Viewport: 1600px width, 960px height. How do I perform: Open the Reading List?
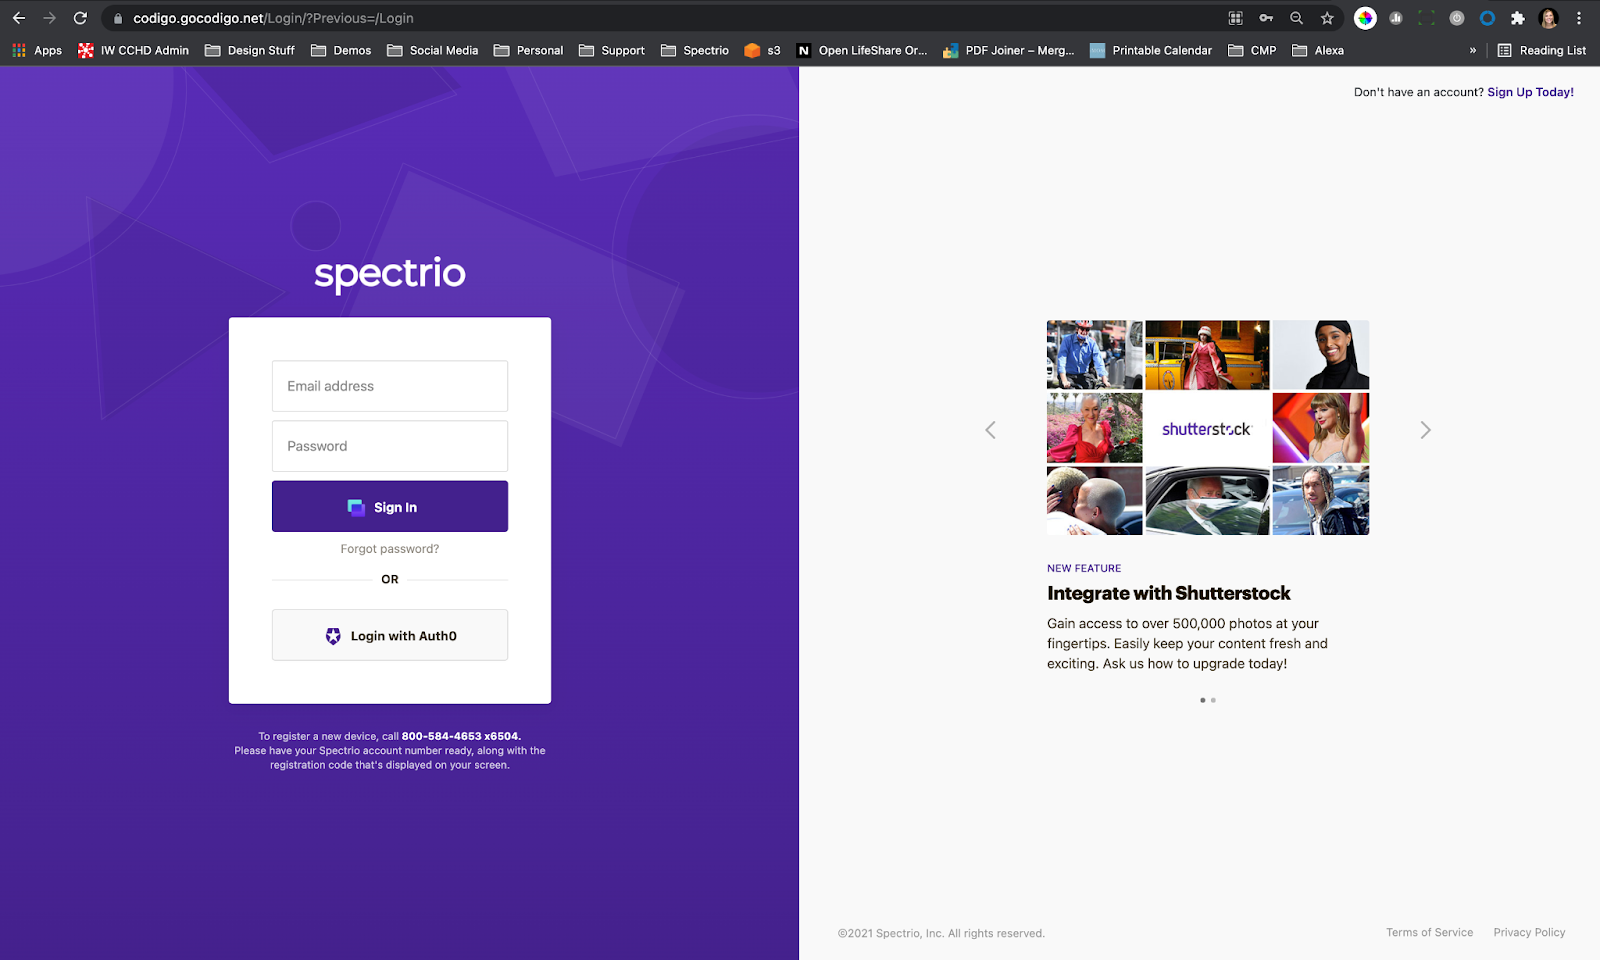pyautogui.click(x=1541, y=50)
